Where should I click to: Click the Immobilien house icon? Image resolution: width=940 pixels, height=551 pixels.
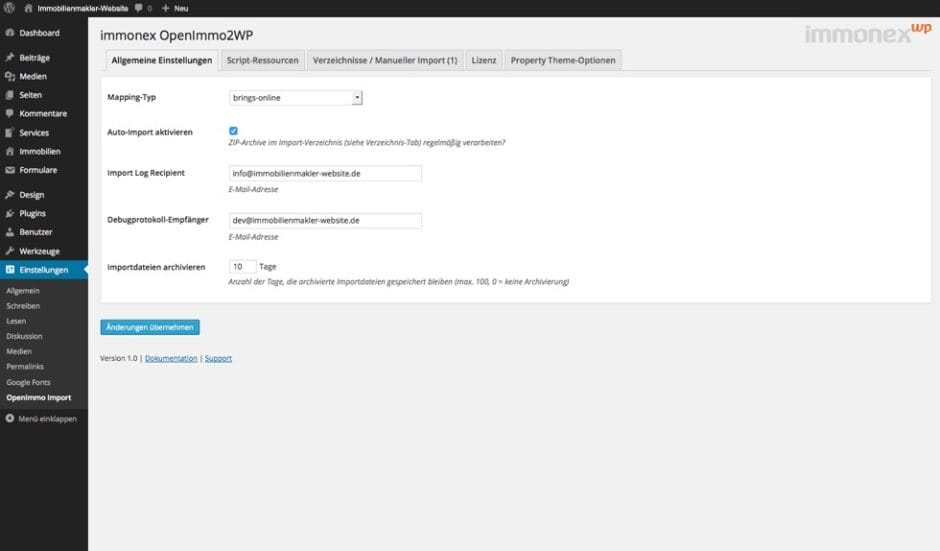[x=10, y=151]
